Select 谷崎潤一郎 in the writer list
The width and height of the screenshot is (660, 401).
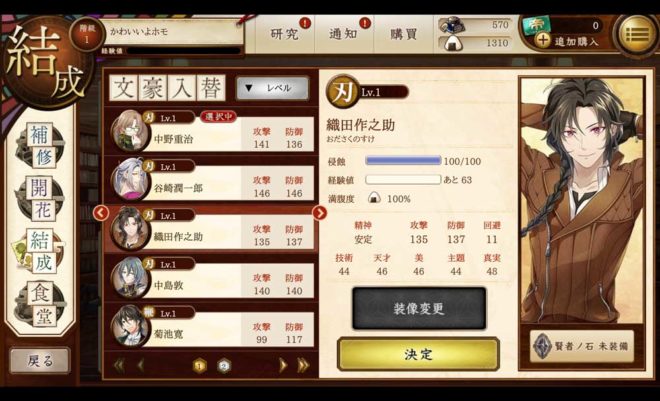click(x=212, y=181)
